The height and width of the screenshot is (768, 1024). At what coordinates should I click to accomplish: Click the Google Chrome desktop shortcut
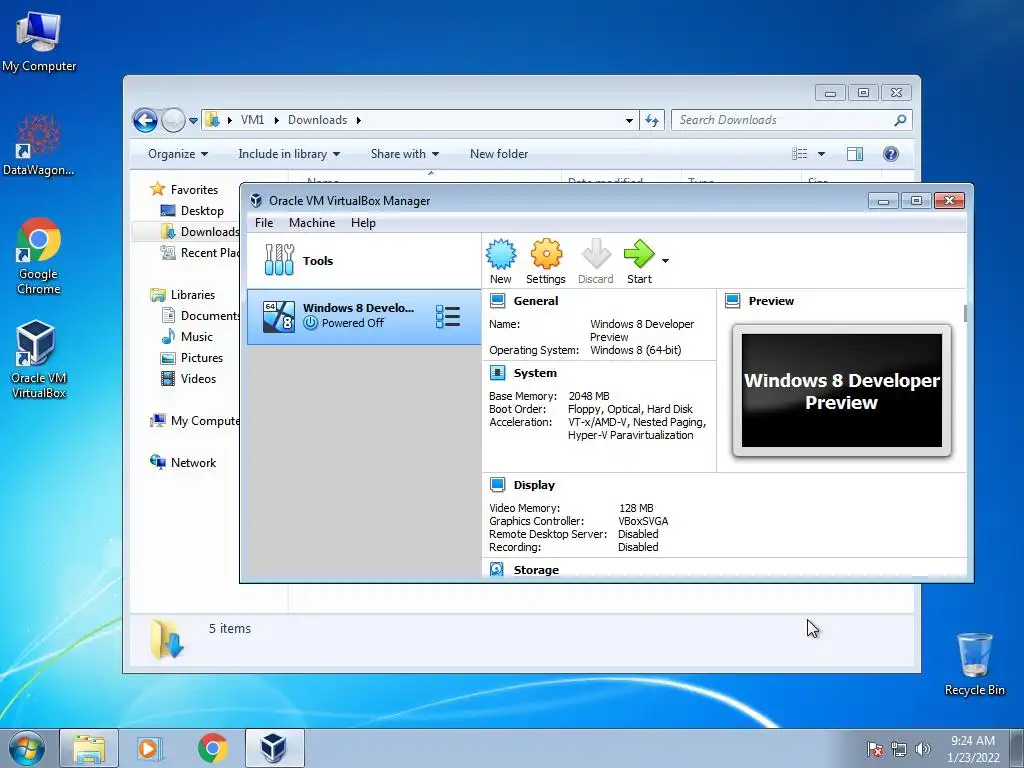(39, 257)
